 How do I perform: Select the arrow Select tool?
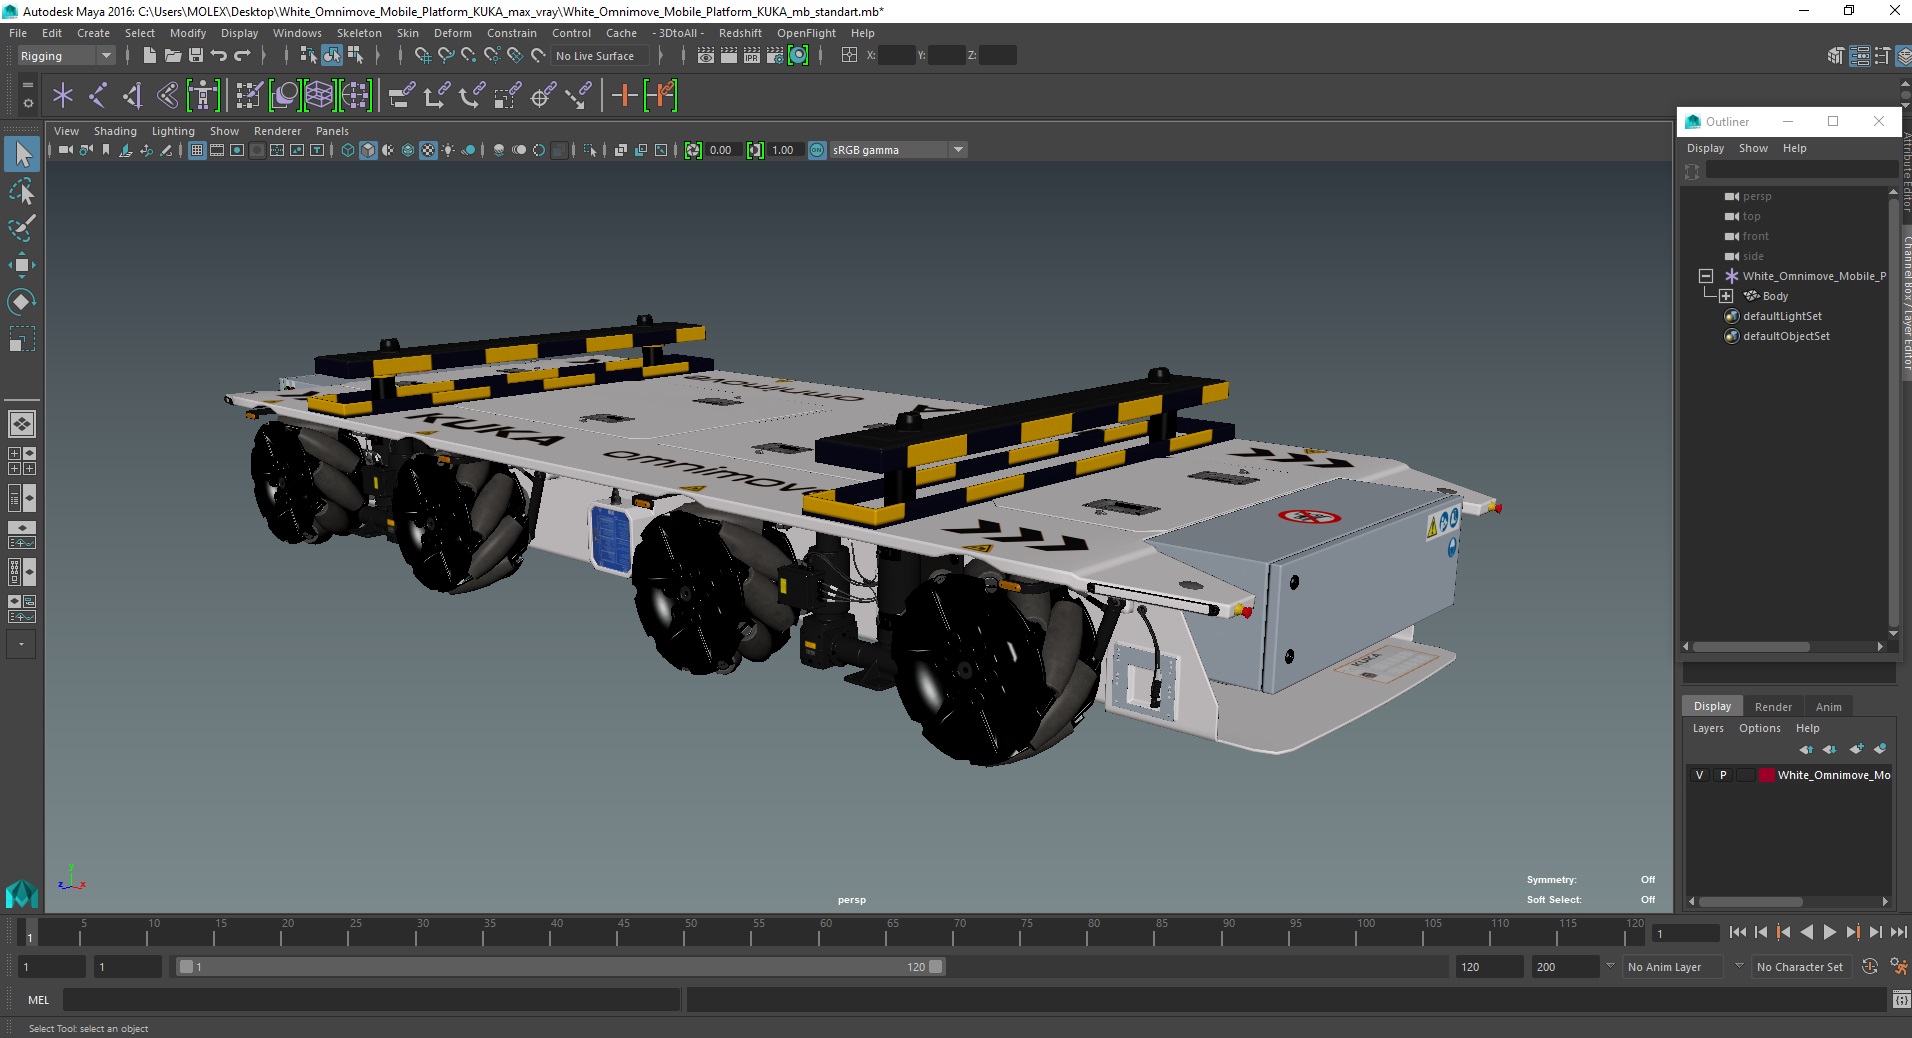pos(22,154)
